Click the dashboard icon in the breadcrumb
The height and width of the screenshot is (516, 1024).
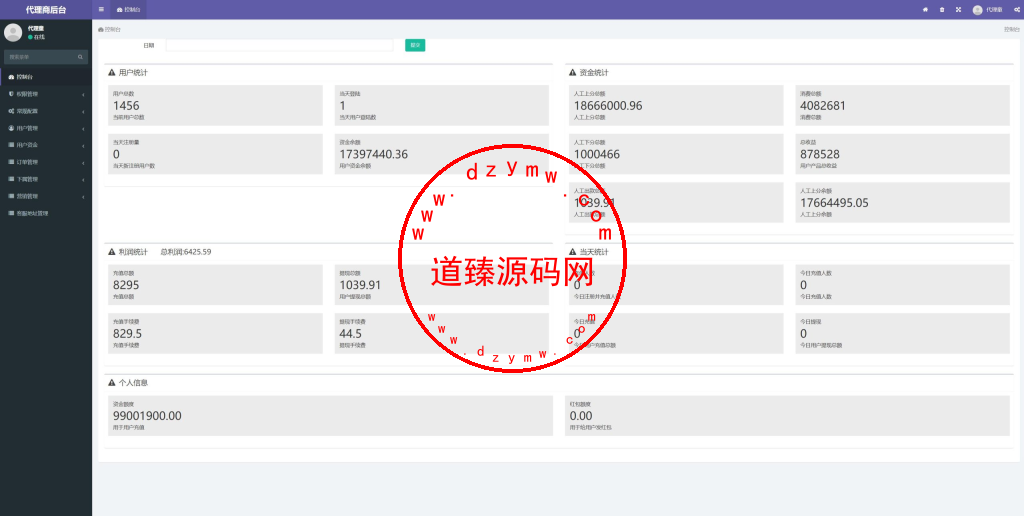[101, 29]
